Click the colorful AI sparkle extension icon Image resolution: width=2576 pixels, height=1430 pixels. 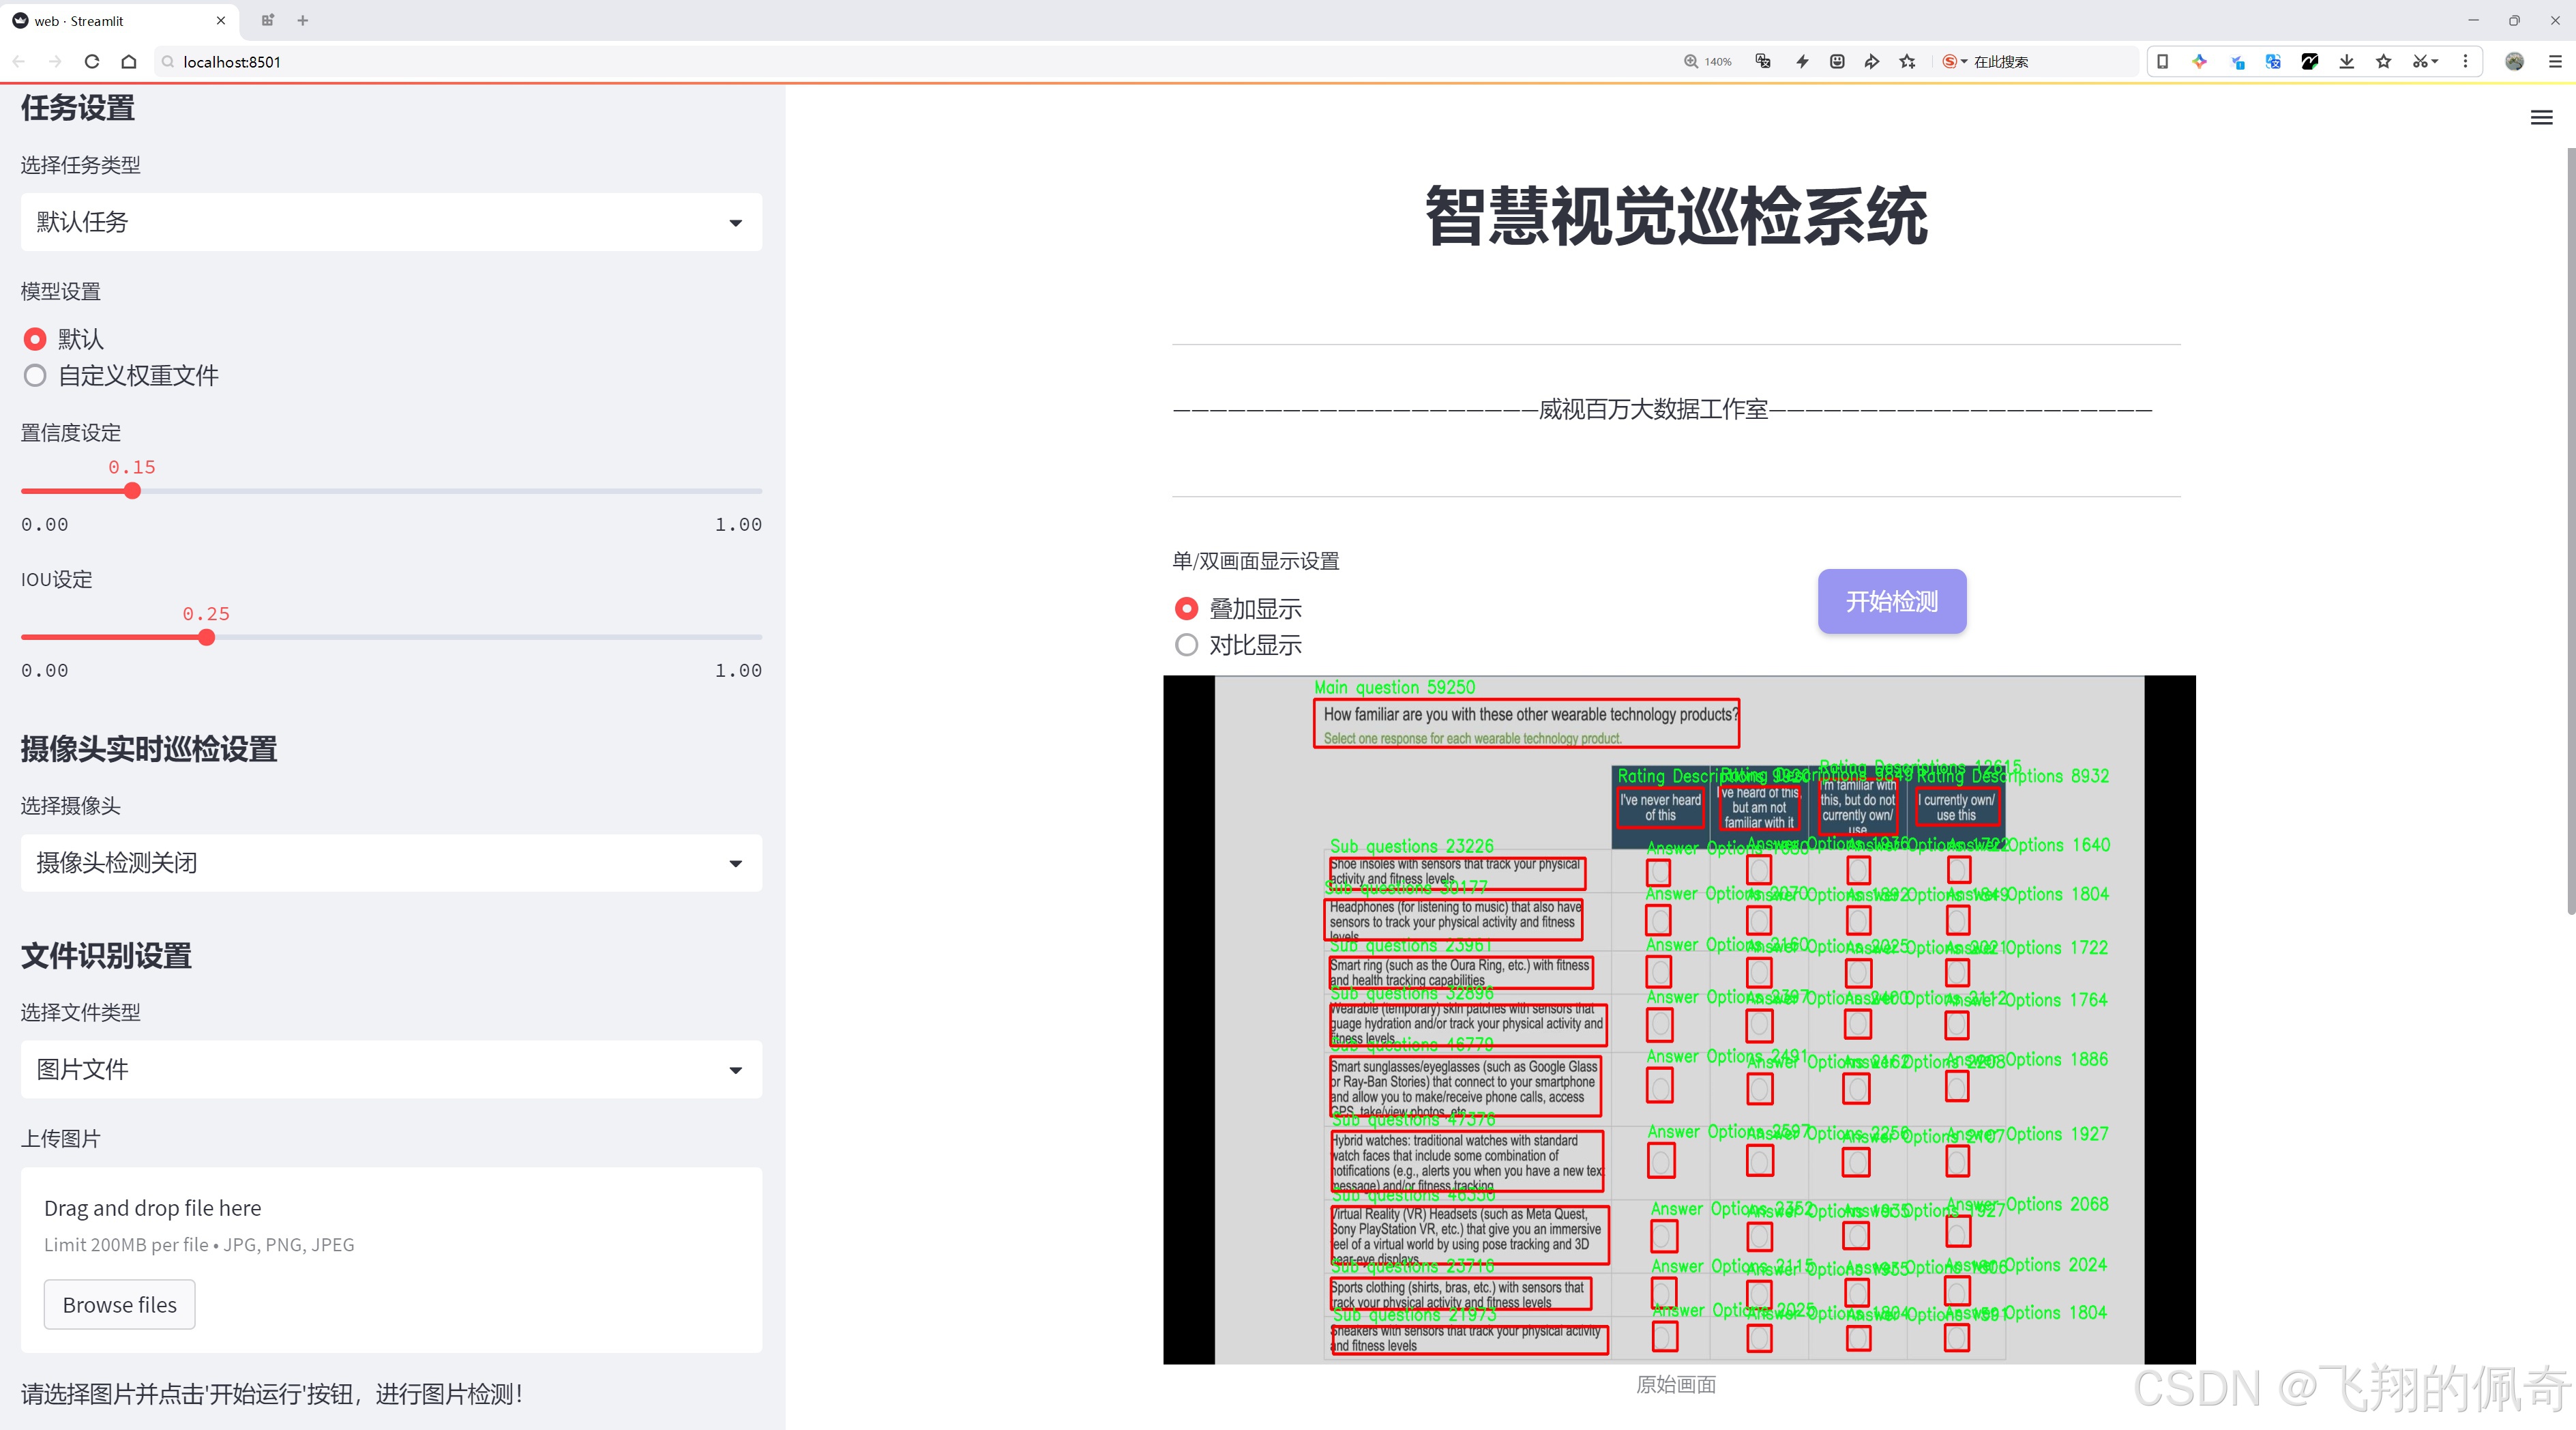pos(2199,61)
